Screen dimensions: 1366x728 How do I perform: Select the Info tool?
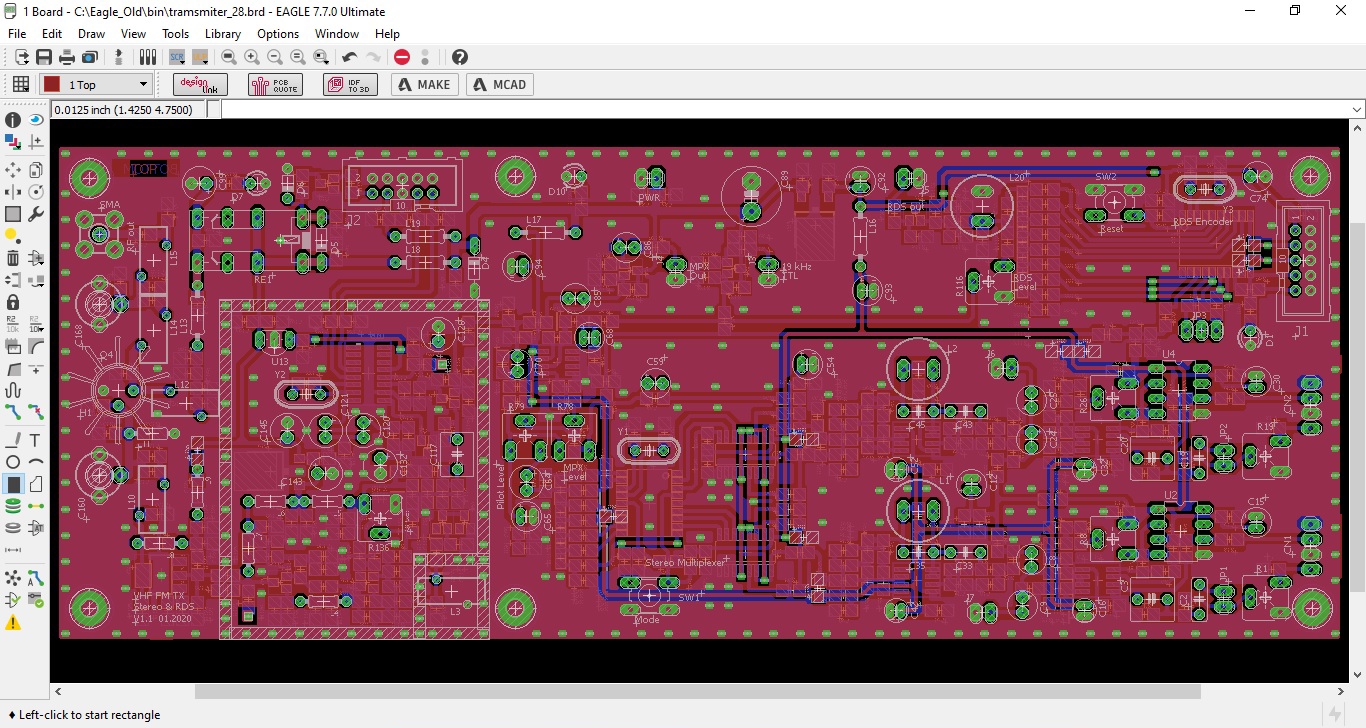tap(13, 120)
